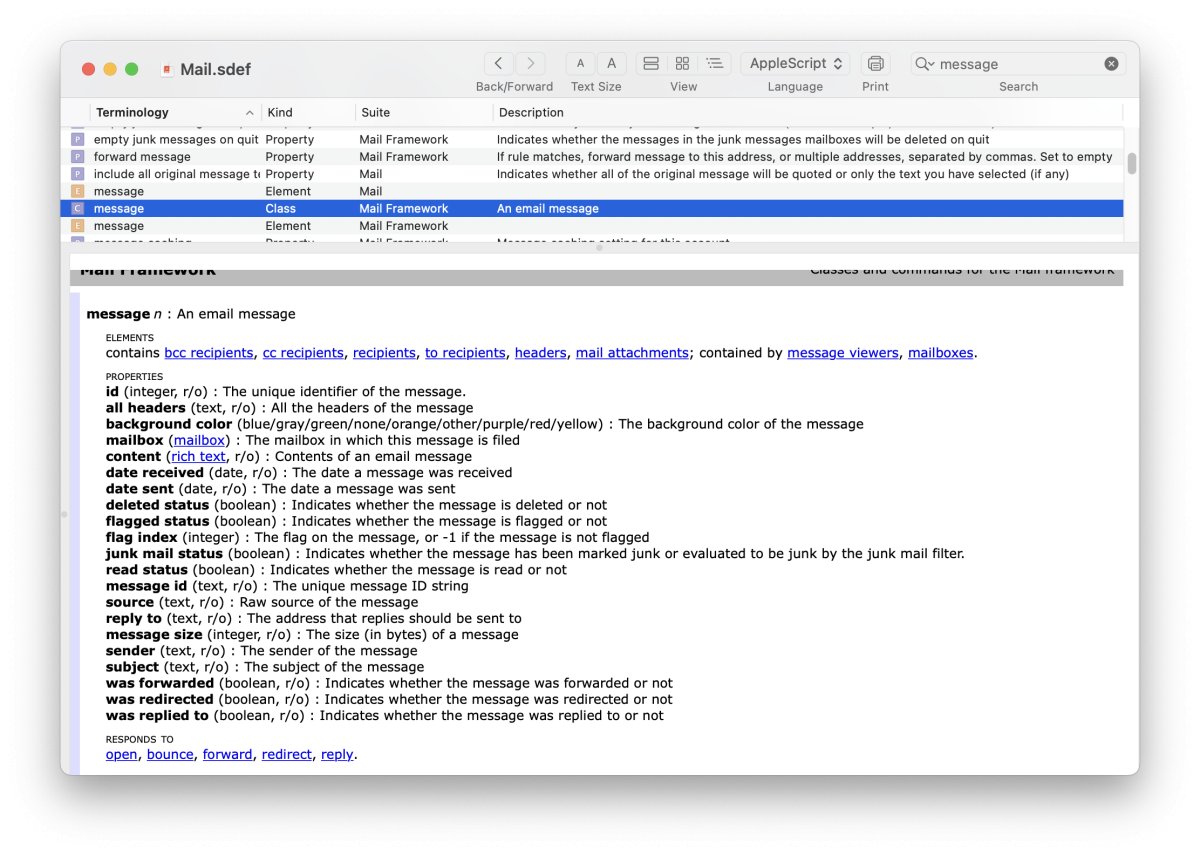This screenshot has height=855, width=1200.
Task: Click the Back navigation arrow
Action: click(x=500, y=63)
